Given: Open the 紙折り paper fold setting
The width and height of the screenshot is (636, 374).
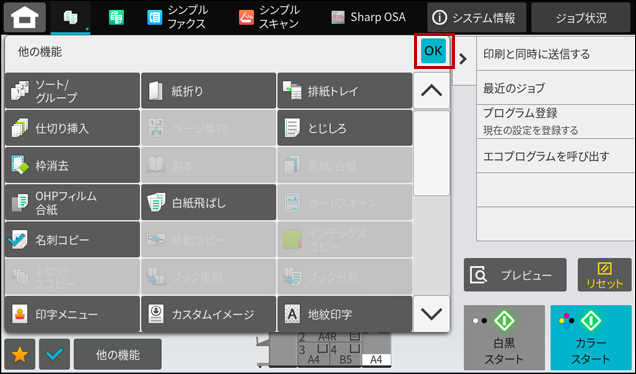Looking at the screenshot, I should pos(208,90).
